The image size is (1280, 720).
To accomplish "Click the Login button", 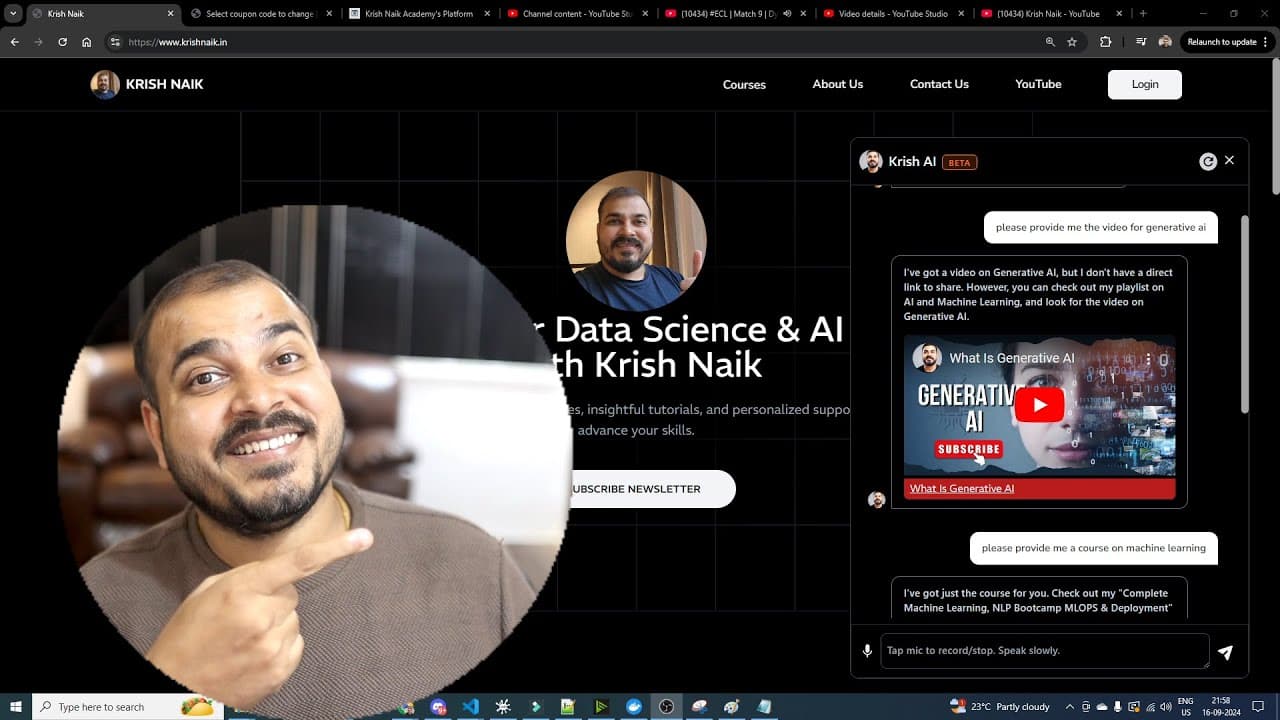I will [1144, 84].
